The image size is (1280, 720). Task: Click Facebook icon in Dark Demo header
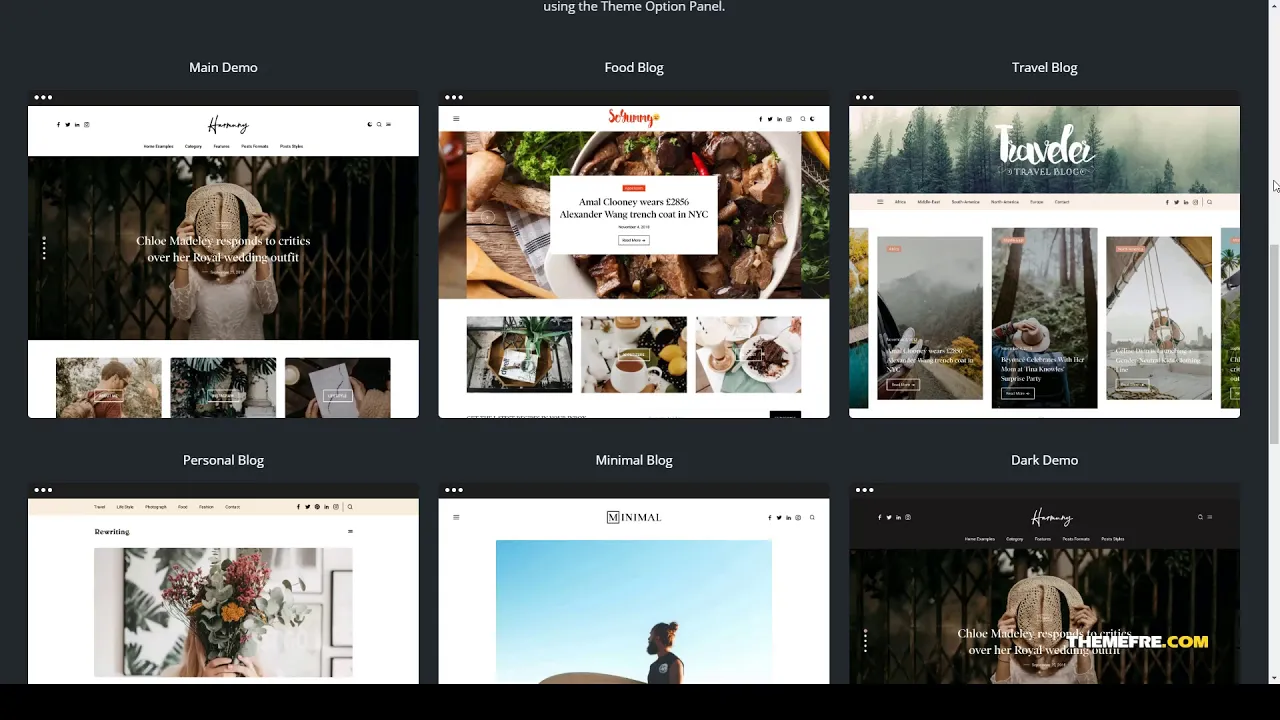[x=879, y=517]
